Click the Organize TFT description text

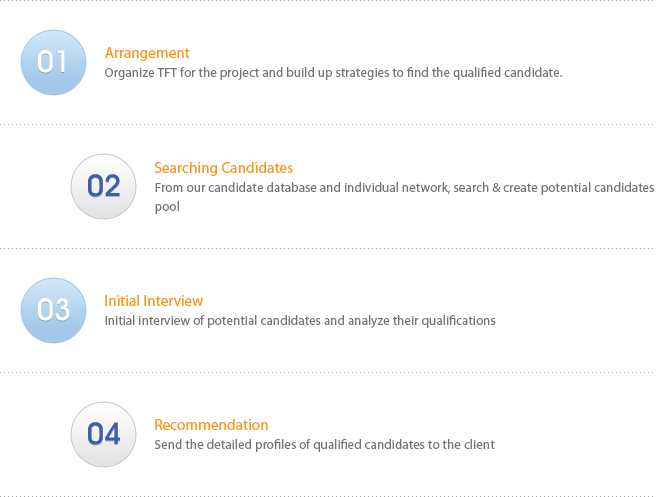coord(333,73)
